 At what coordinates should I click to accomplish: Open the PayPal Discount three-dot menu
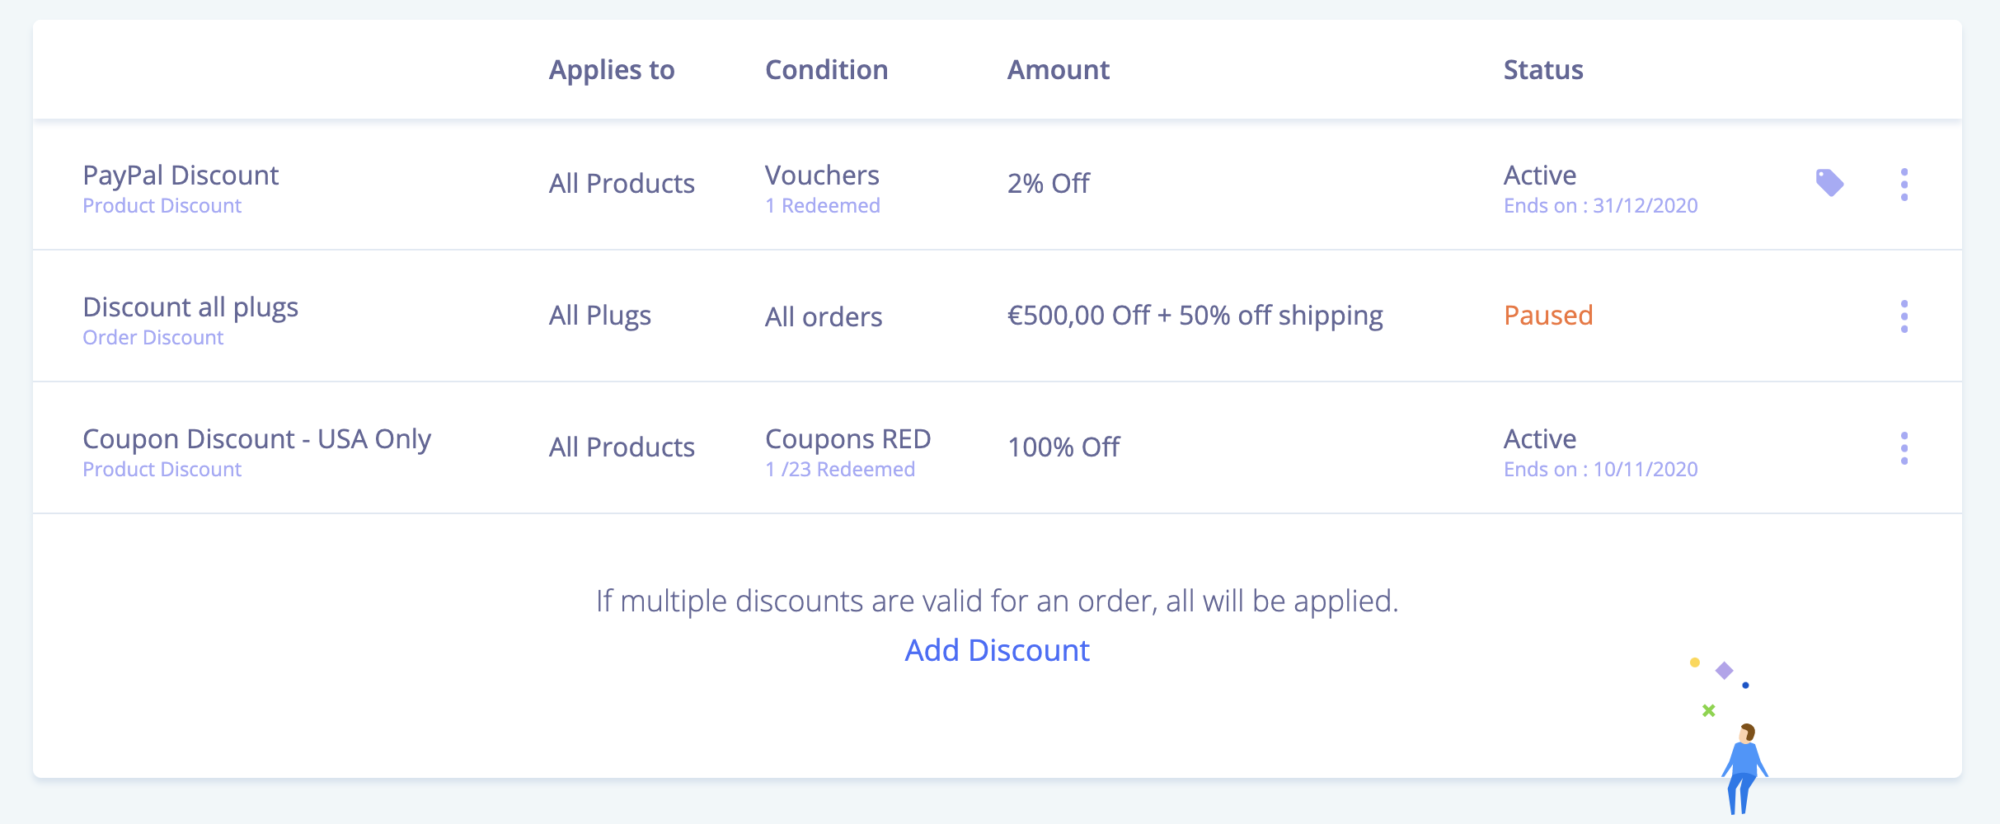click(1904, 184)
